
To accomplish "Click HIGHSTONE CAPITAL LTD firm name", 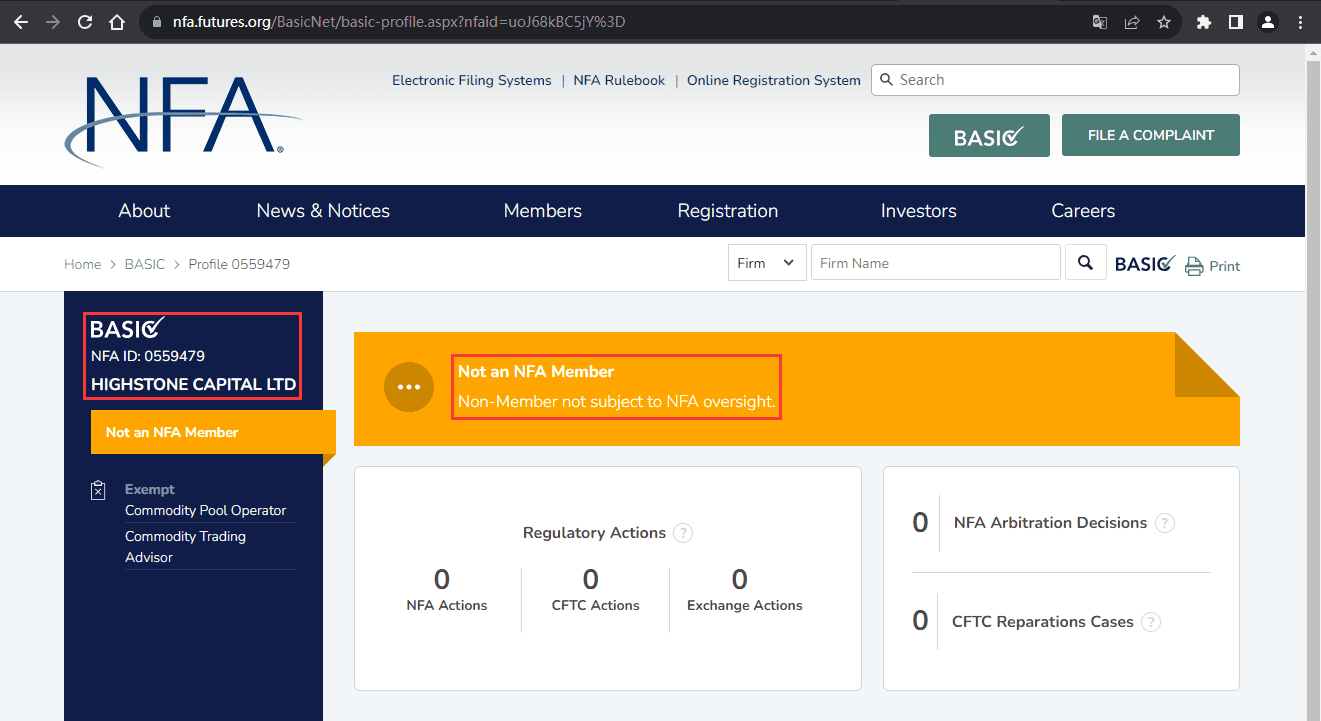I will coord(194,384).
